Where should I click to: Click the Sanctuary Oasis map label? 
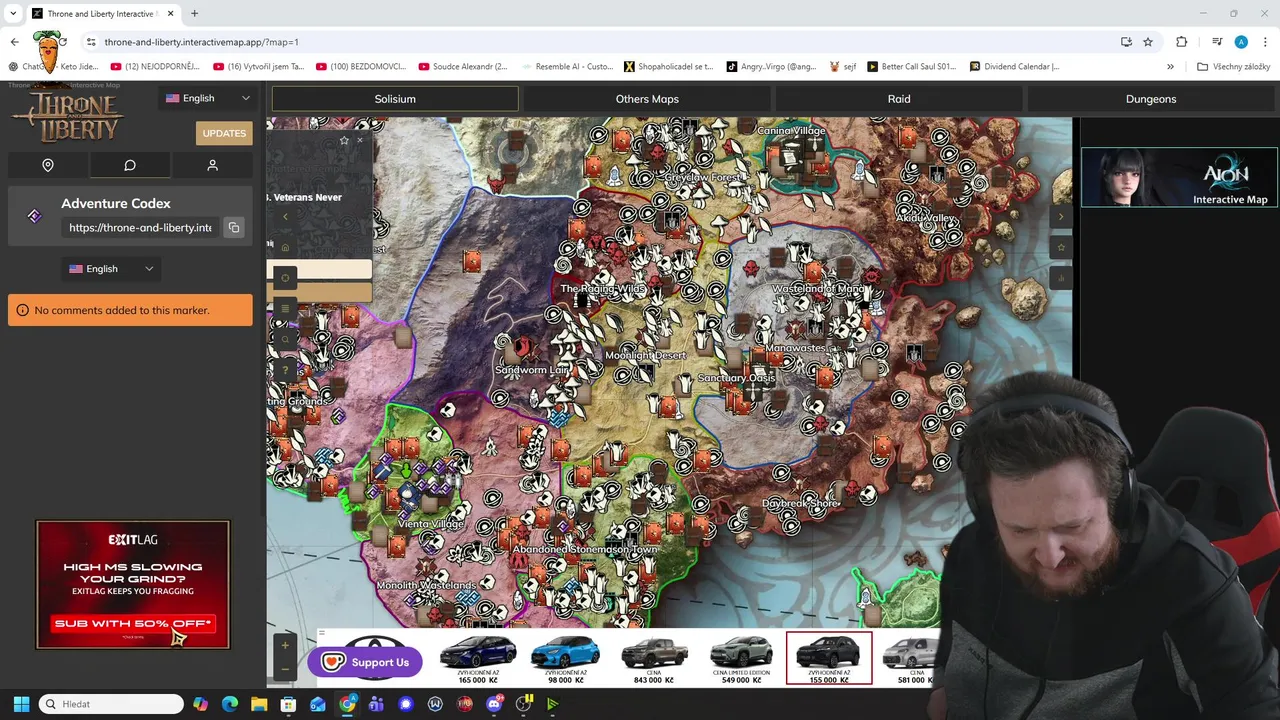tap(737, 378)
